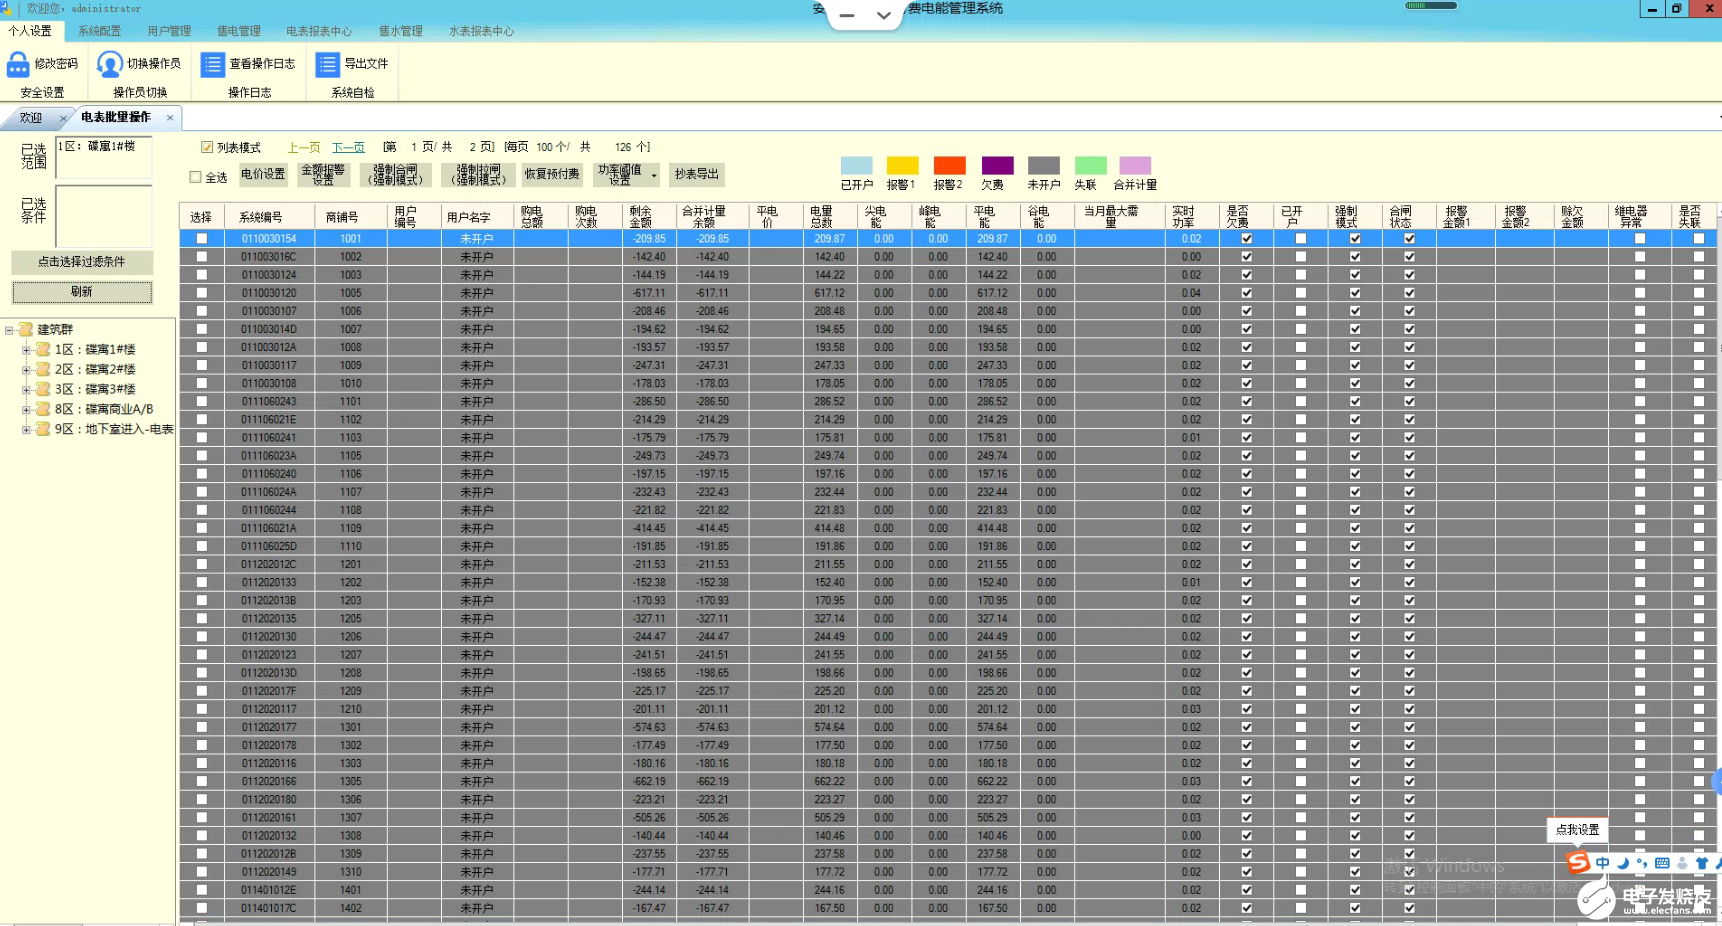Image resolution: width=1722 pixels, height=926 pixels.
Task: Click the 已选范围 text box
Action: 103,158
